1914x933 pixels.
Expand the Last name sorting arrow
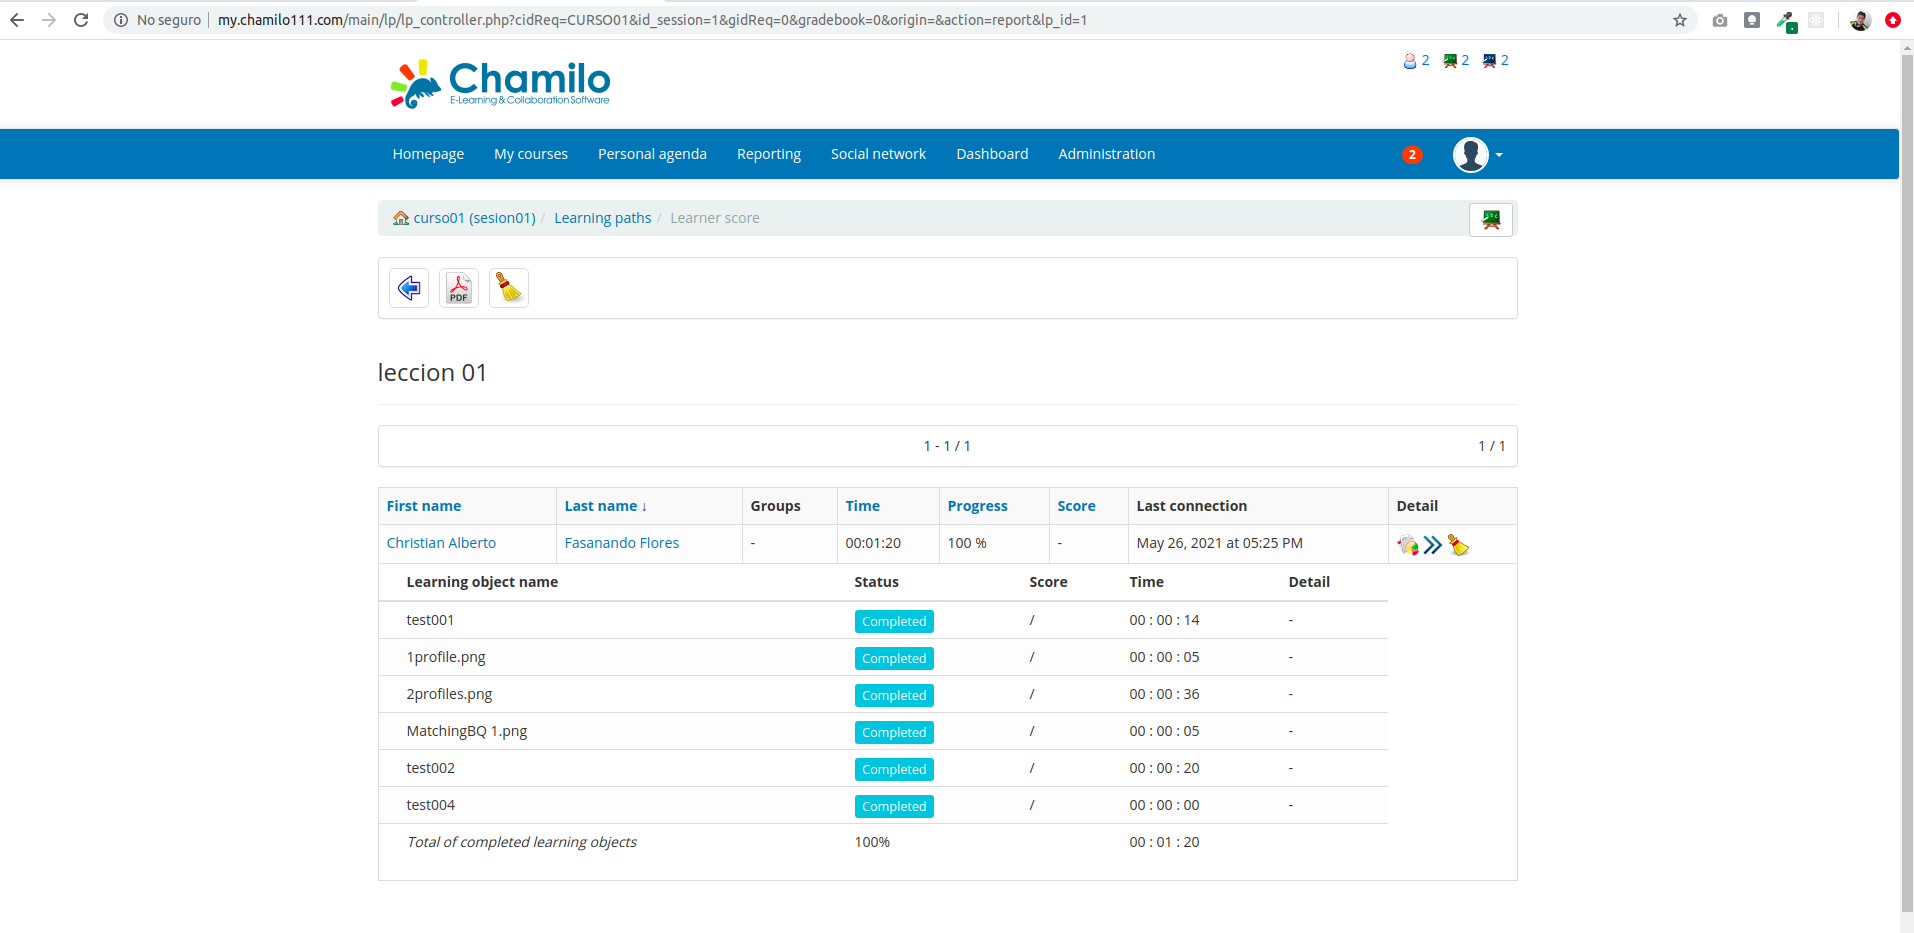pyautogui.click(x=643, y=505)
